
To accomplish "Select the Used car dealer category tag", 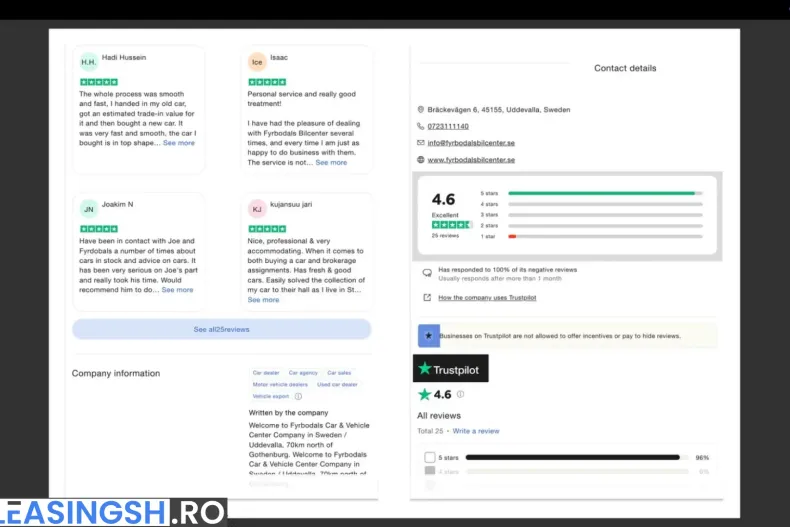I will [x=337, y=384].
